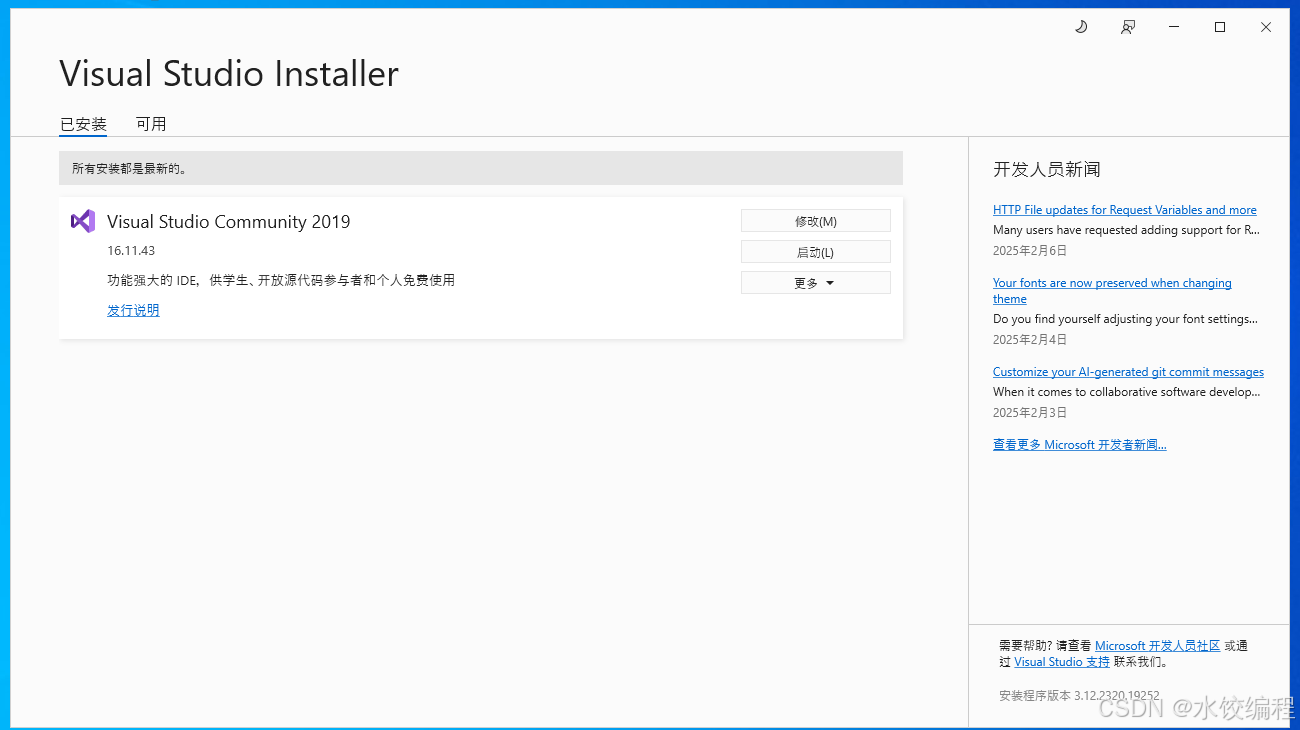This screenshot has width=1300, height=730.
Task: Launch Visual Studio with 启动(L) button
Action: [816, 252]
